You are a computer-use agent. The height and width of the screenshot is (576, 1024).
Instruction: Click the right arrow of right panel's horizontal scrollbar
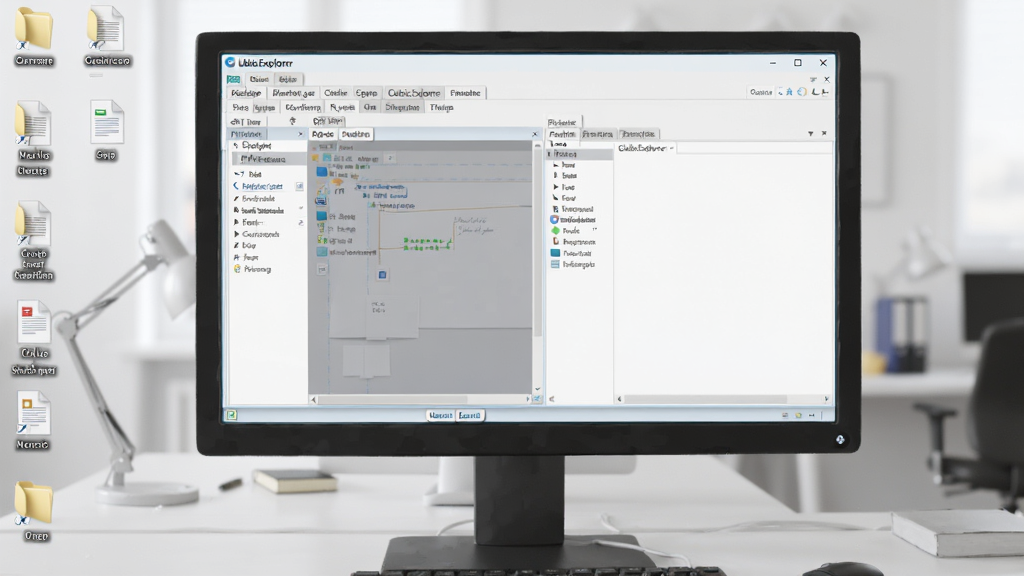(x=827, y=398)
